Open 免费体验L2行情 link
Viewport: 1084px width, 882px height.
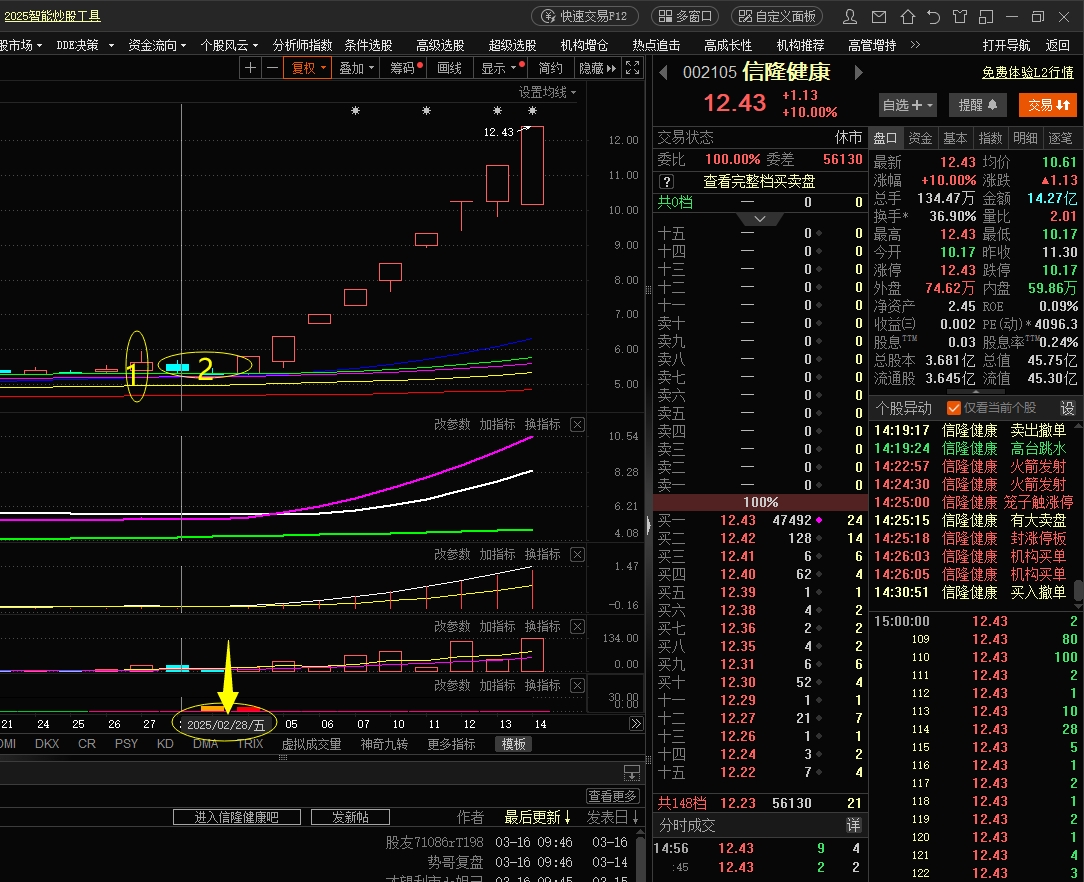(1027, 73)
